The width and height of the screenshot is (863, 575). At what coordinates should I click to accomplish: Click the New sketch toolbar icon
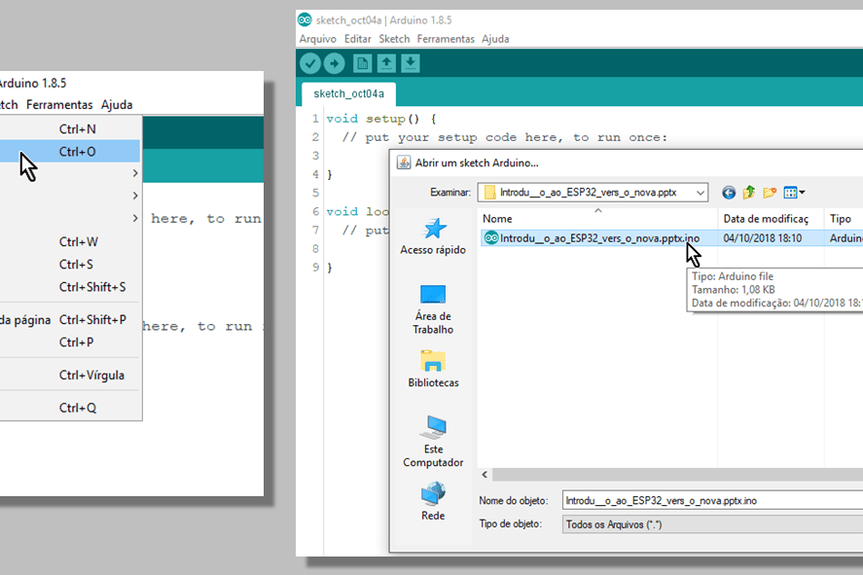tap(362, 64)
